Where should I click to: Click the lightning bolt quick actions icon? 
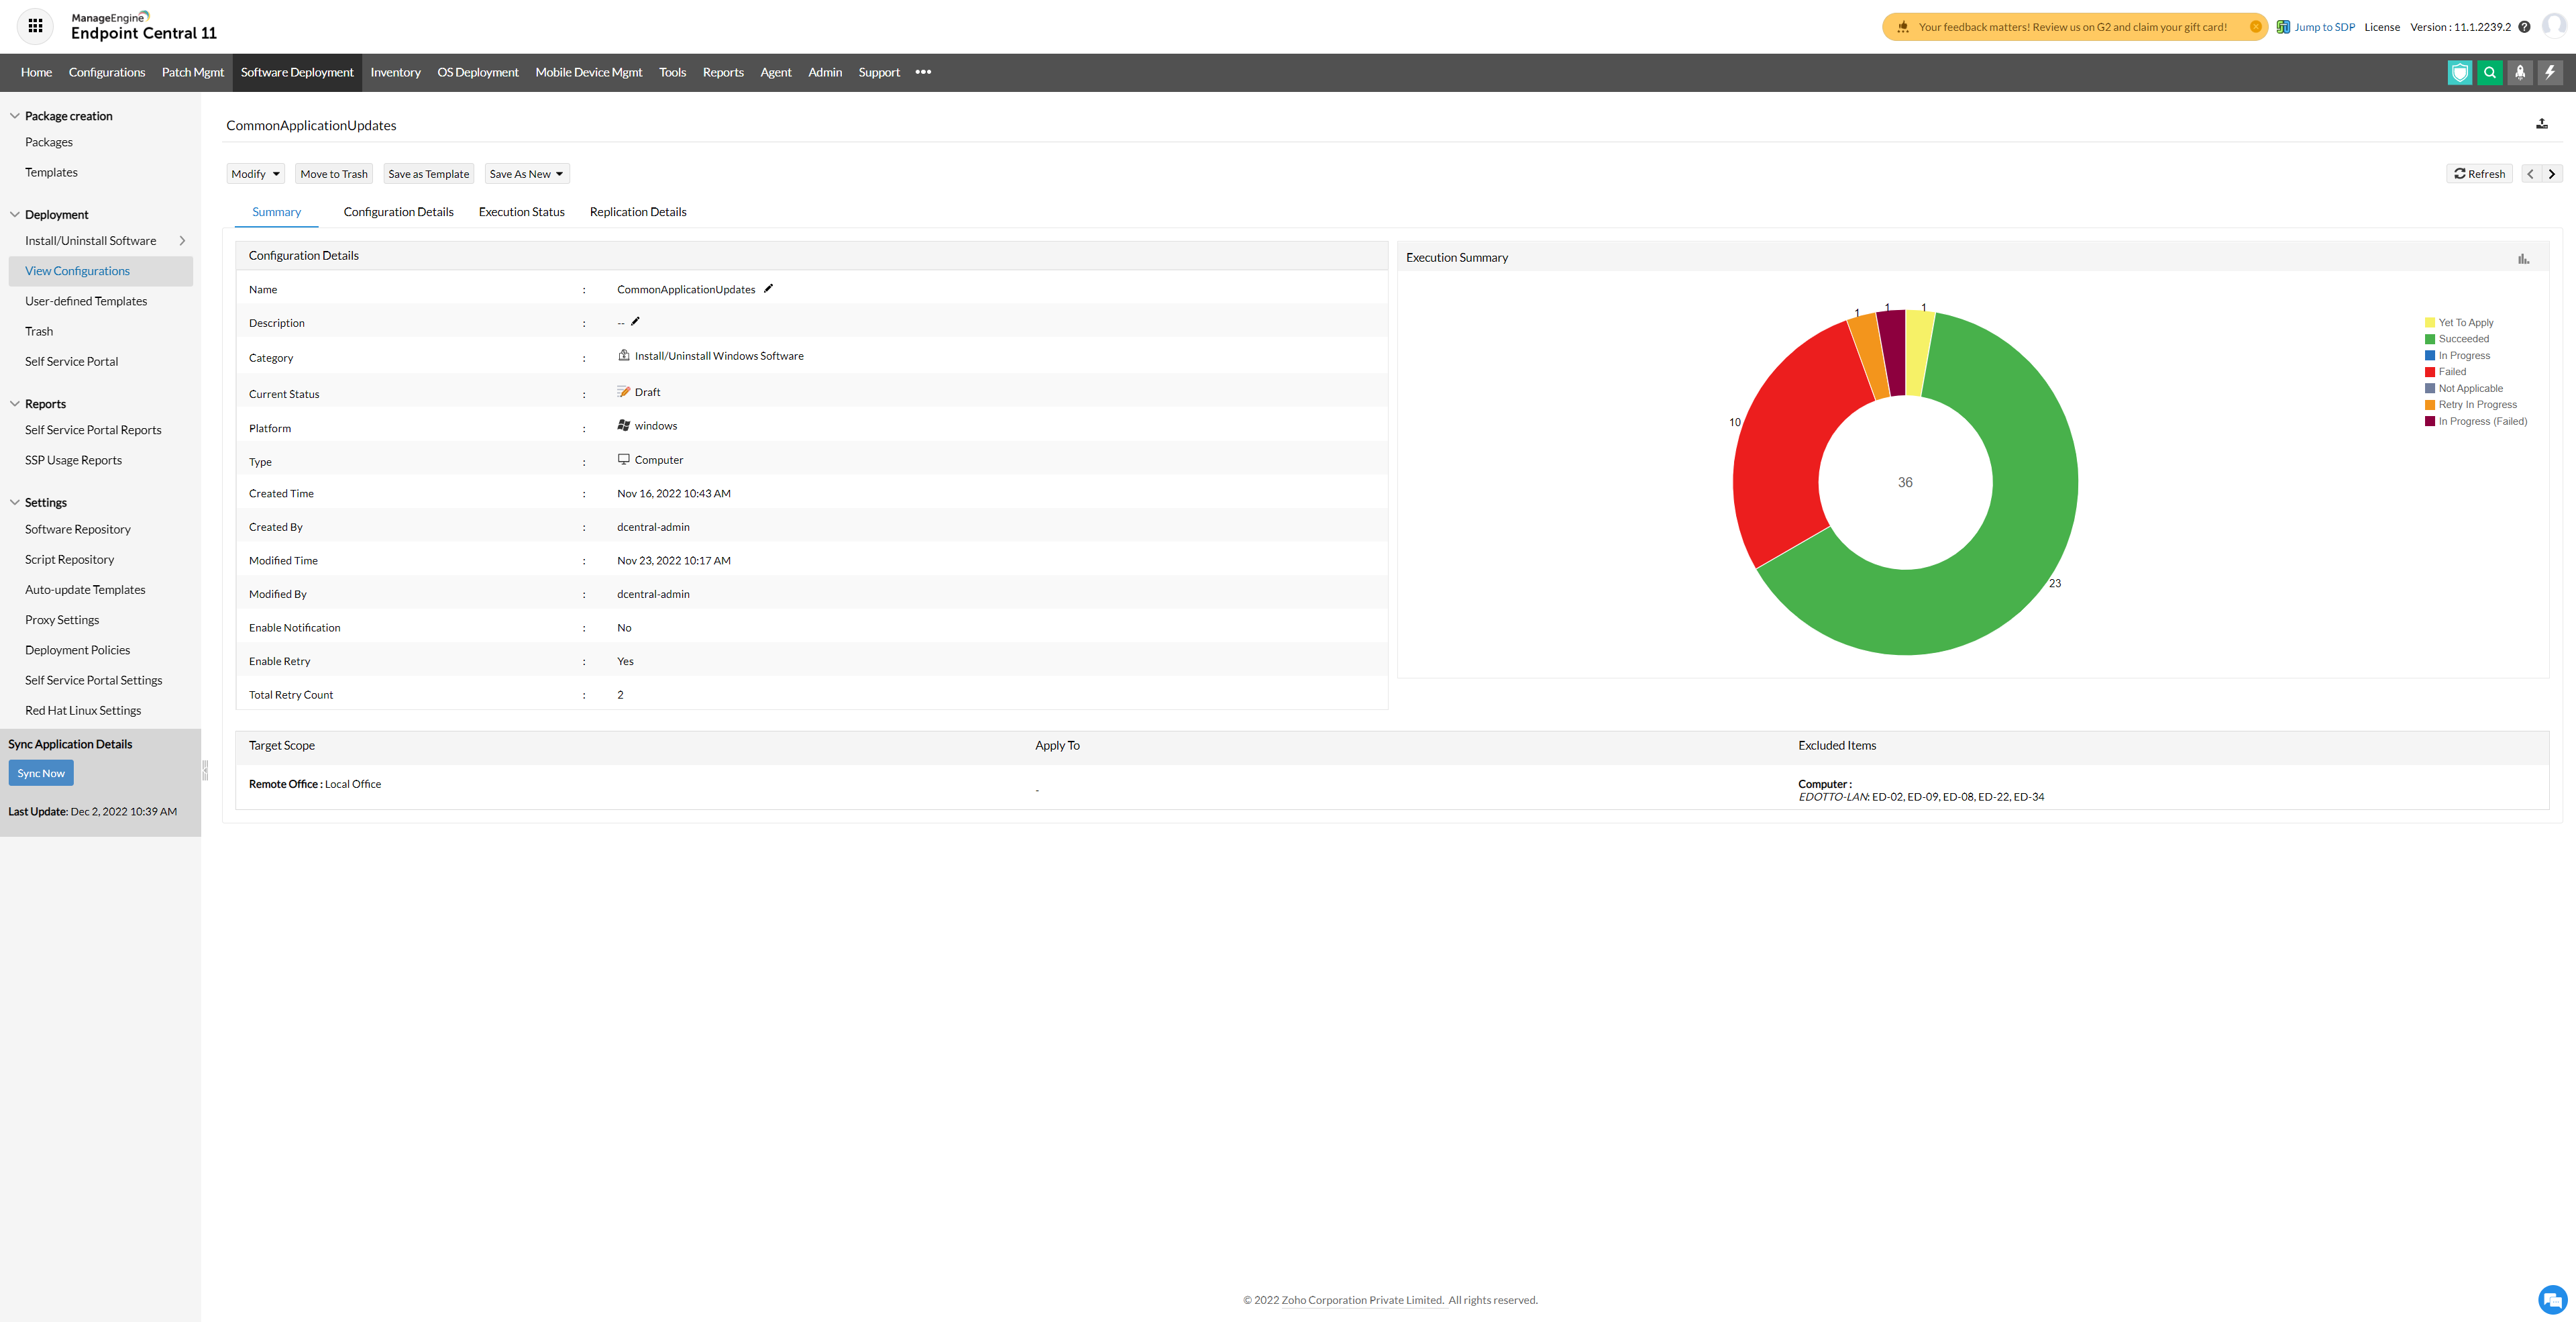(x=2550, y=72)
